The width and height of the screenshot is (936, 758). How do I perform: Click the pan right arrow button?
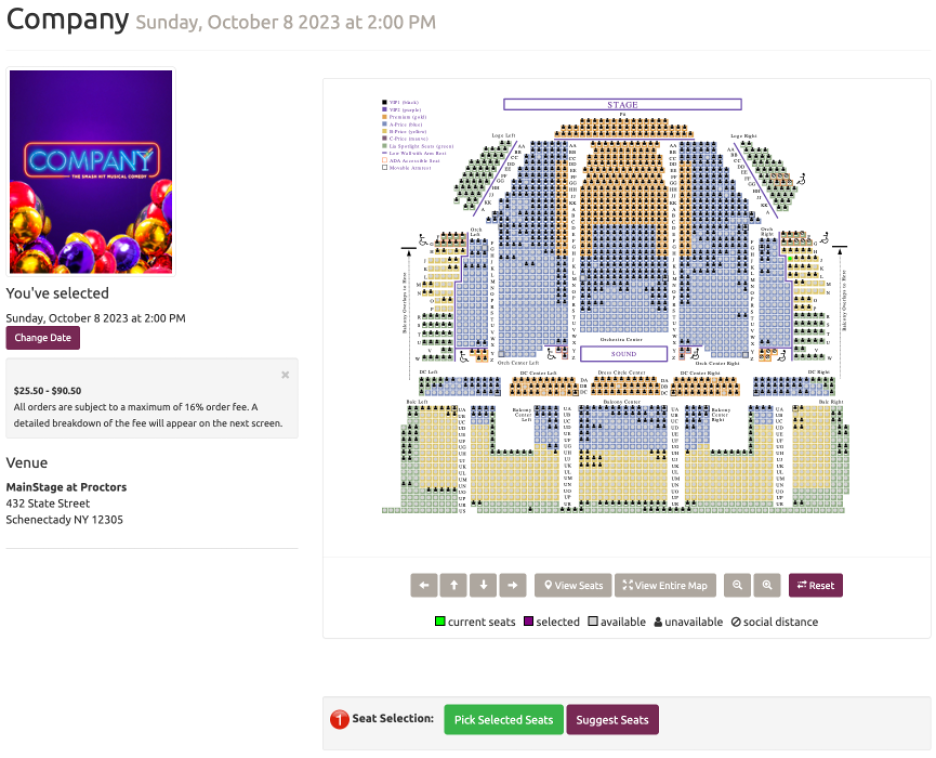pyautogui.click(x=513, y=585)
